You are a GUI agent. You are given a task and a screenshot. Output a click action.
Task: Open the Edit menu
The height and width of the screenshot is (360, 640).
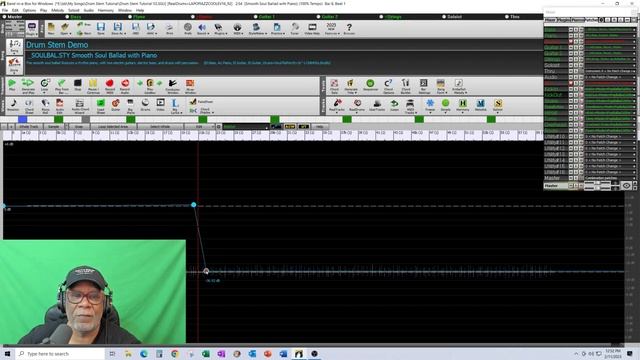tap(16, 10)
